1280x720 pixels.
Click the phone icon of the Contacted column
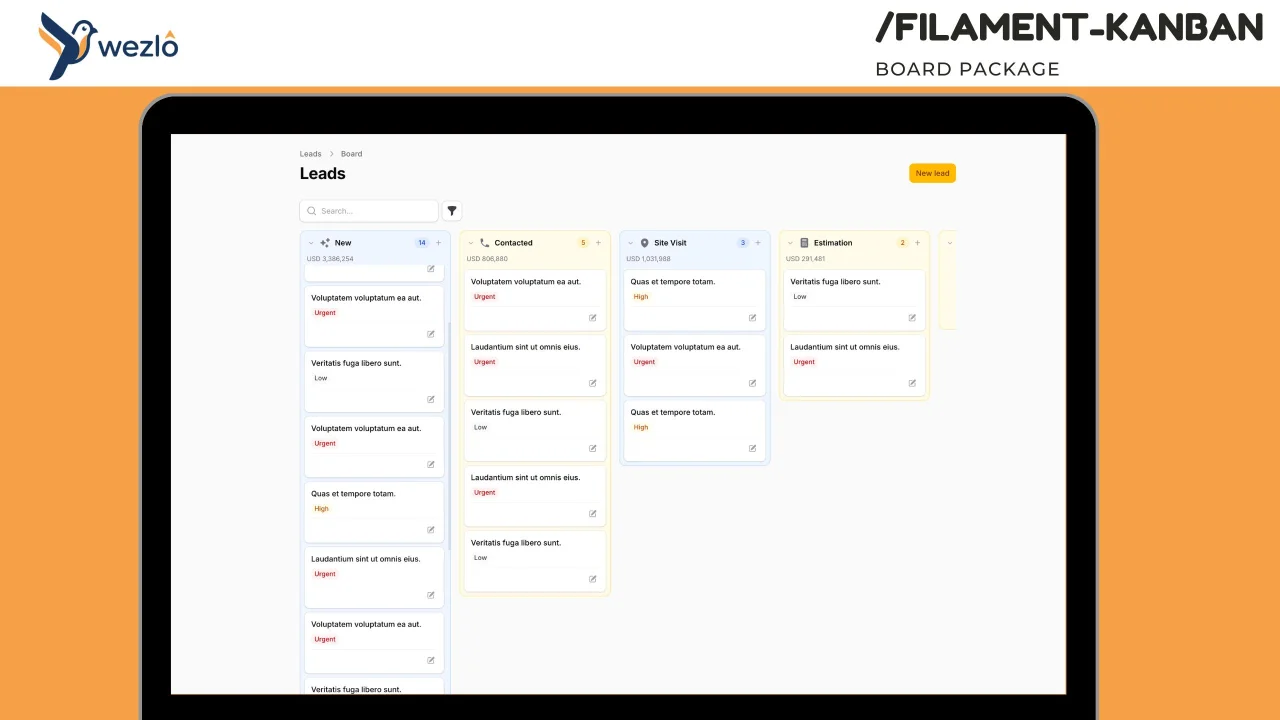pos(485,243)
